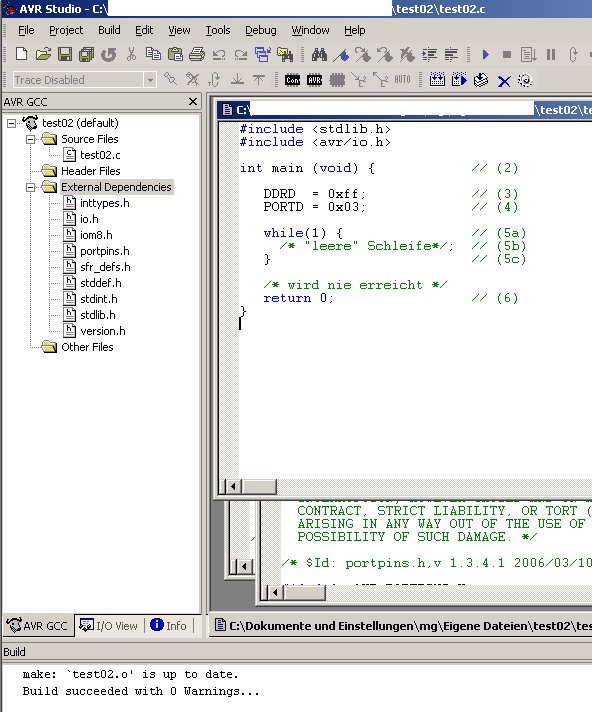Select stdlib.h in the tree
Viewport: 592px width, 712px height.
tap(90, 315)
